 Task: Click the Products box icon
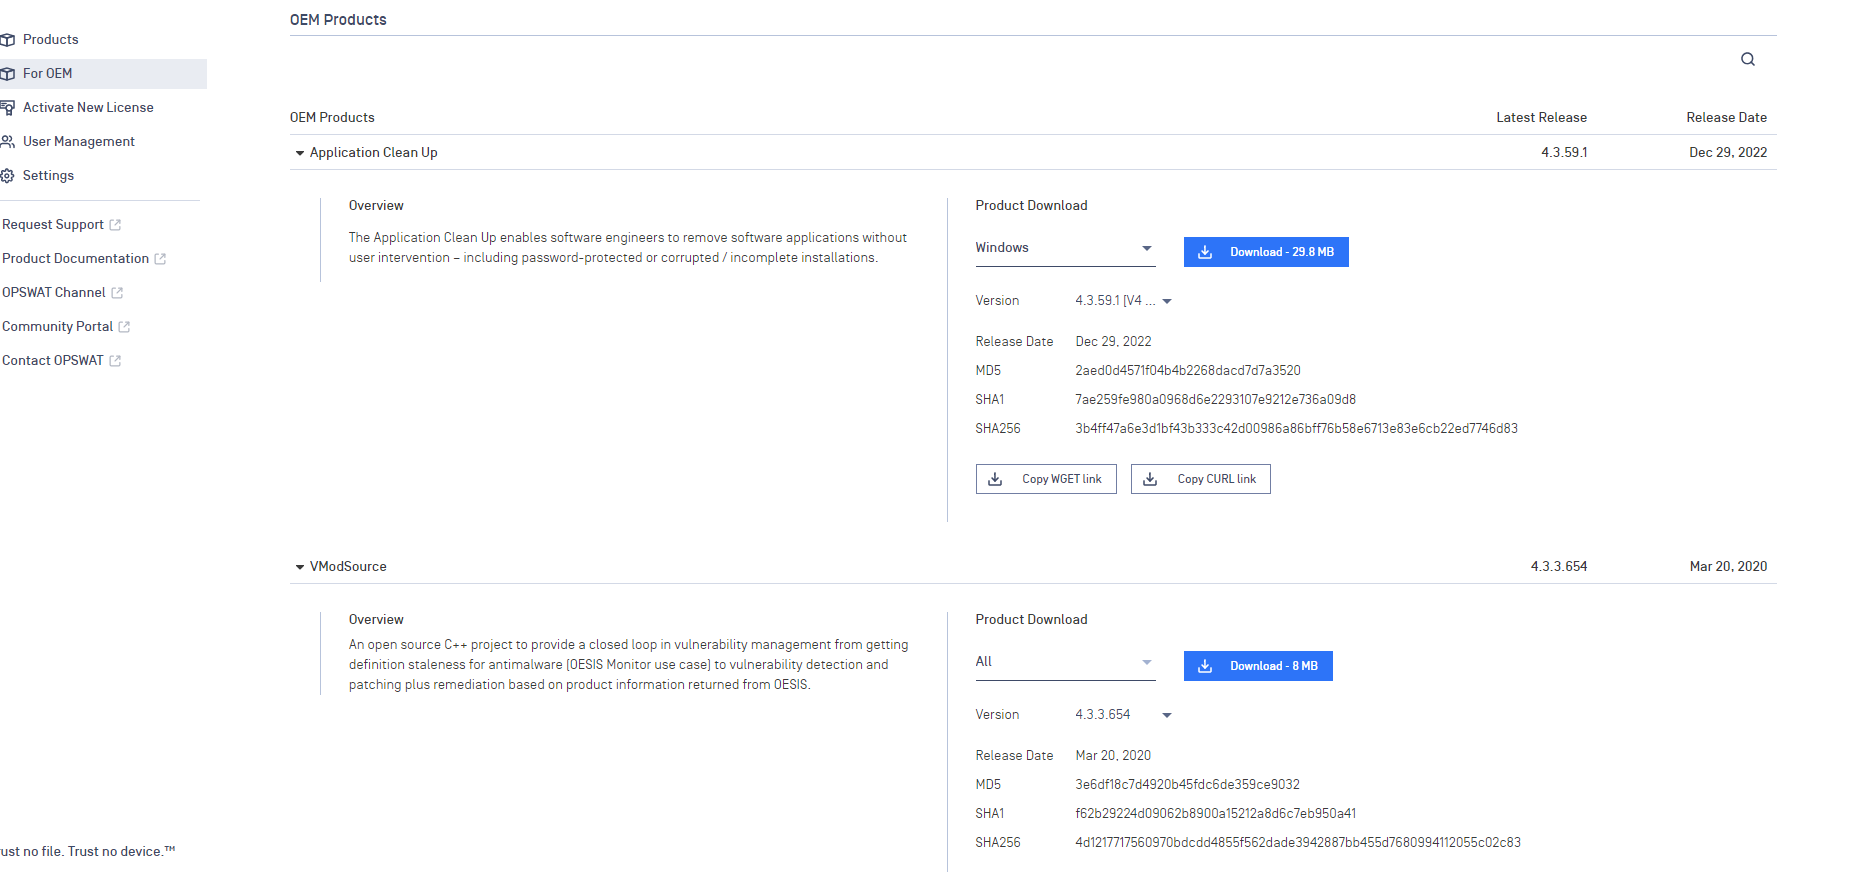point(8,40)
